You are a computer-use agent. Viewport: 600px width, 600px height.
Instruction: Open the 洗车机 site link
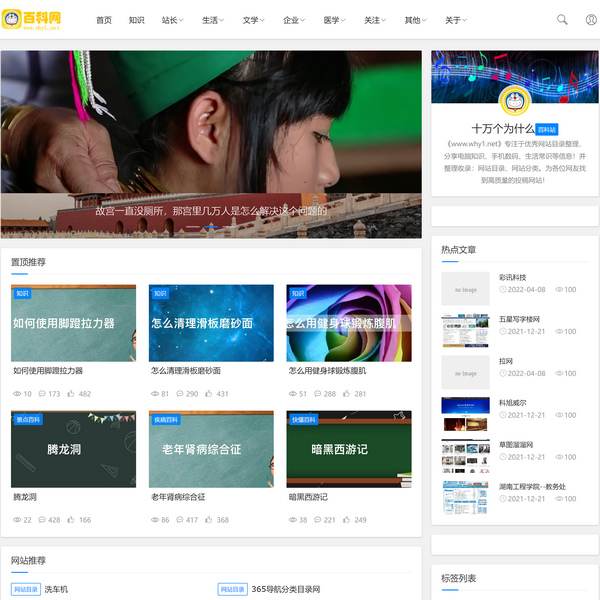coord(56,589)
